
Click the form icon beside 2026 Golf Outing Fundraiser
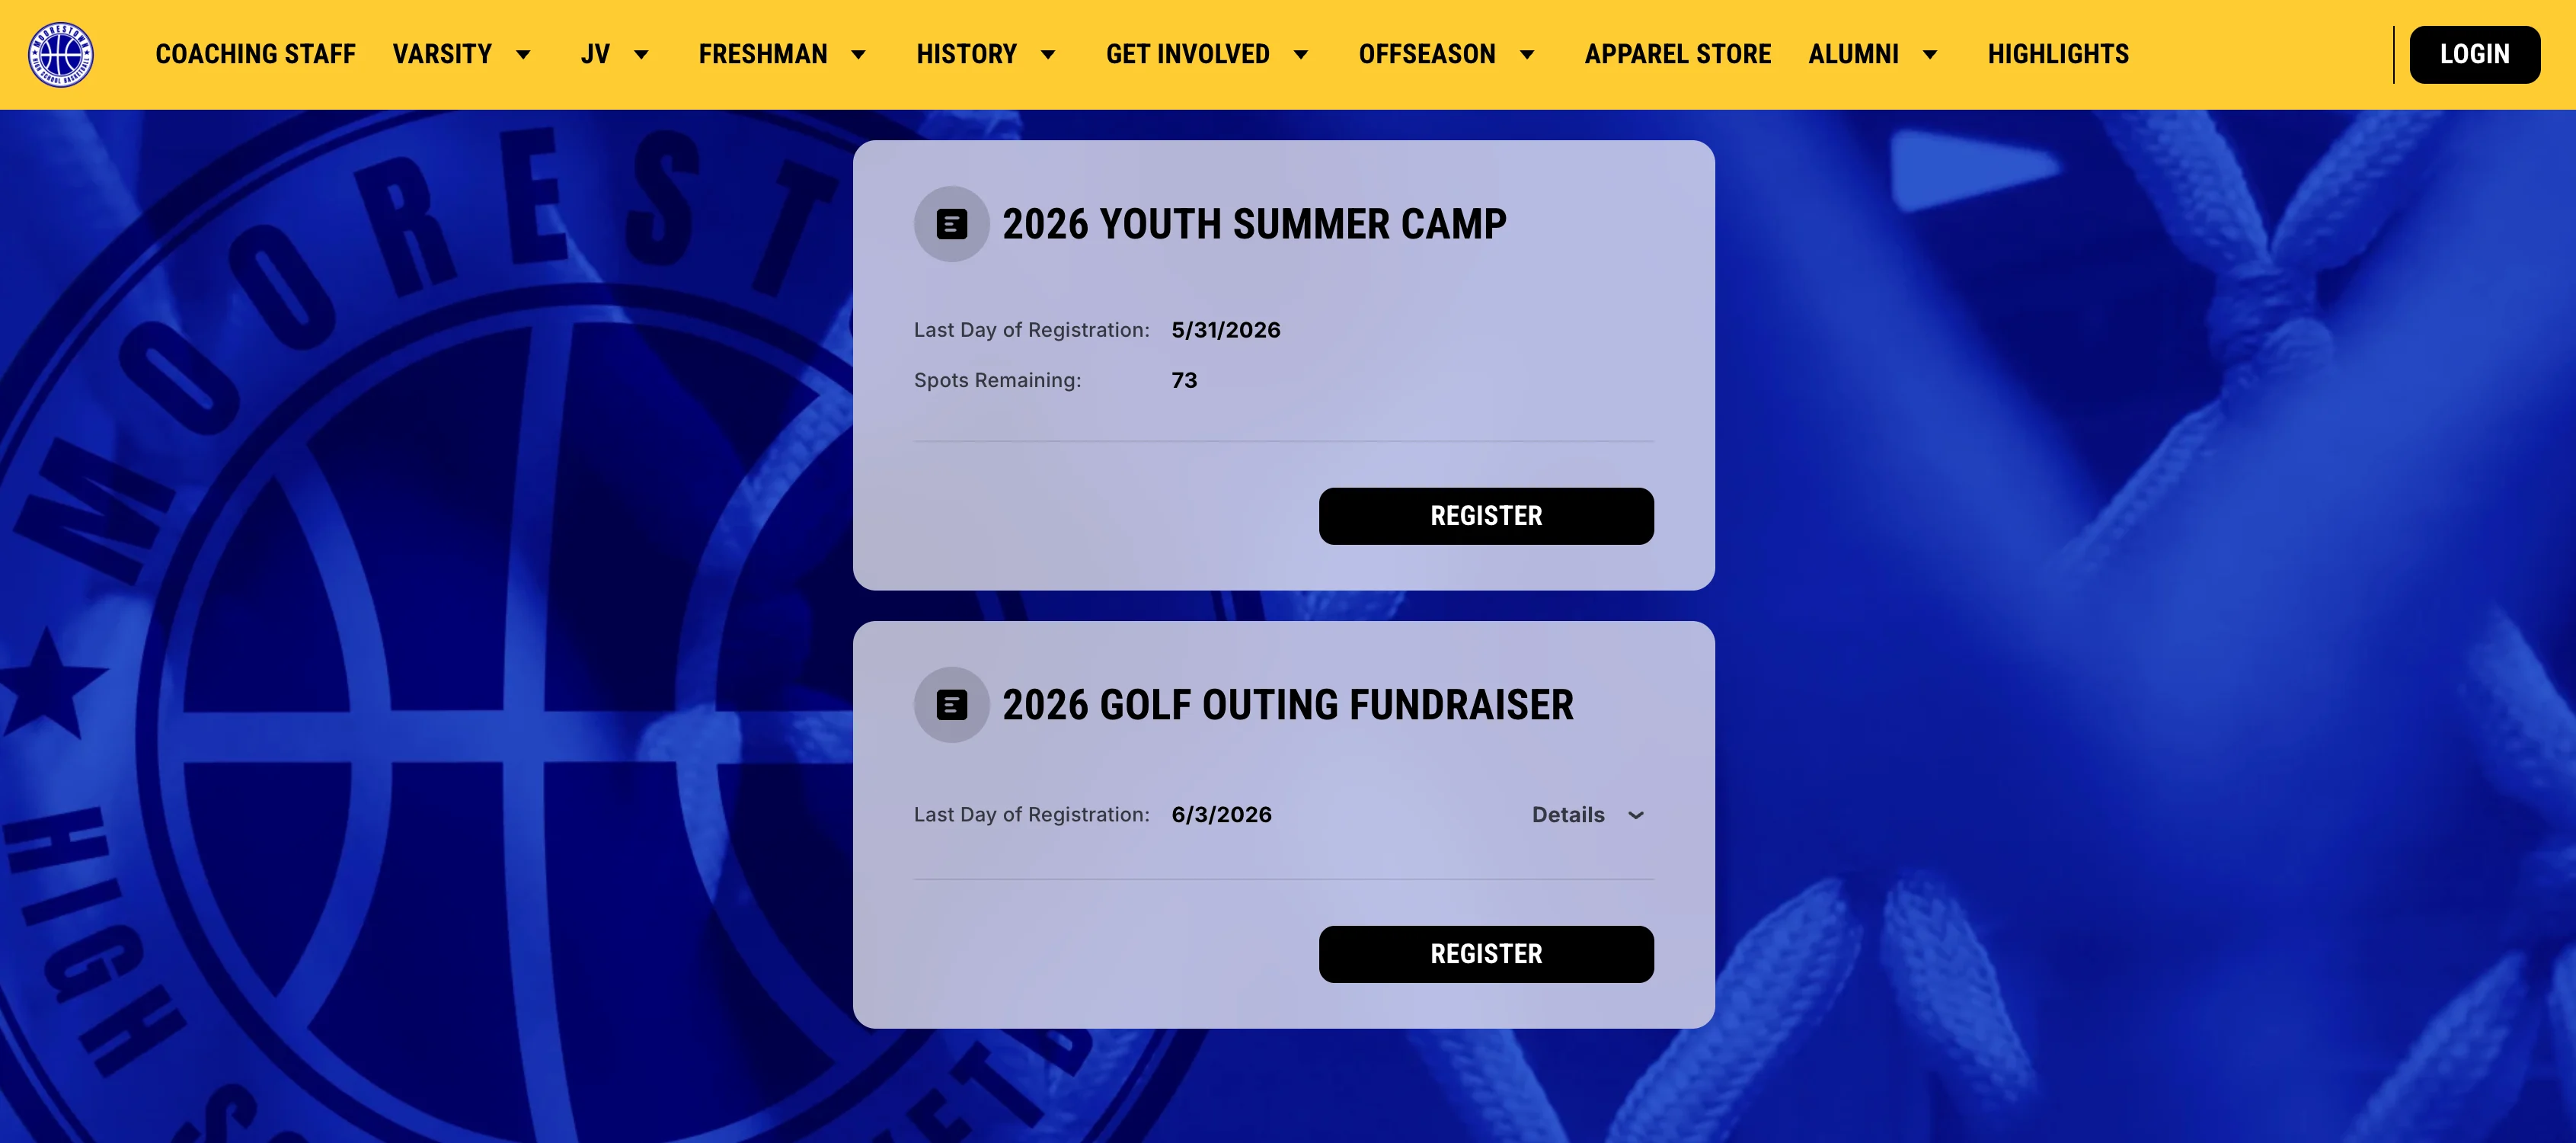[951, 705]
